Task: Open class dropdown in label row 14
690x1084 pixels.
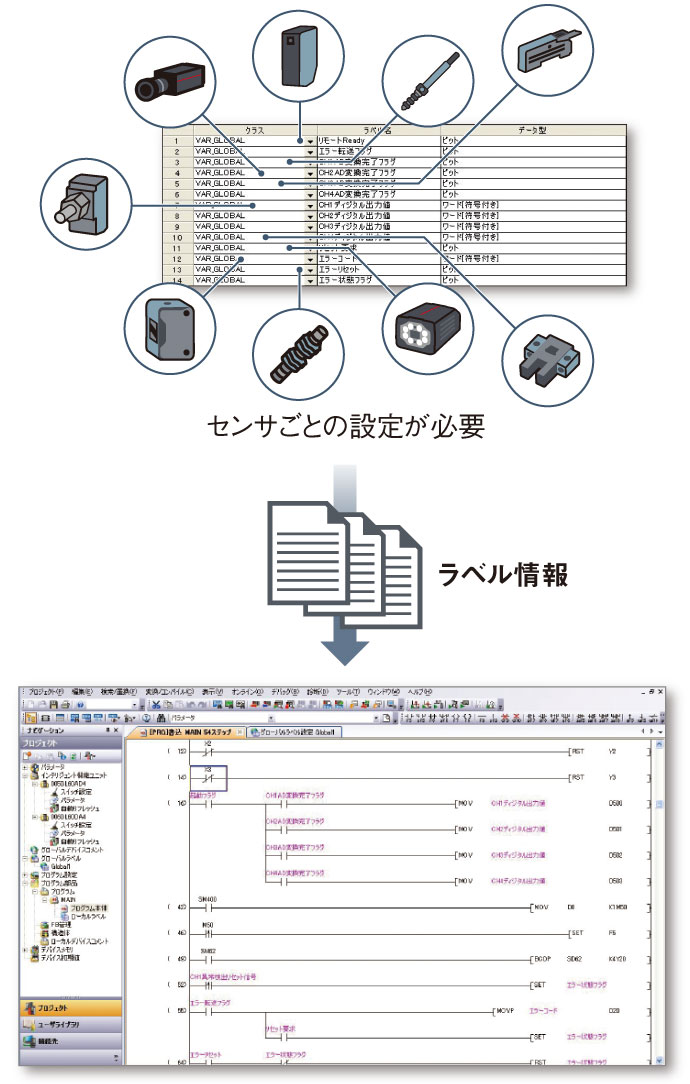Action: tap(310, 281)
